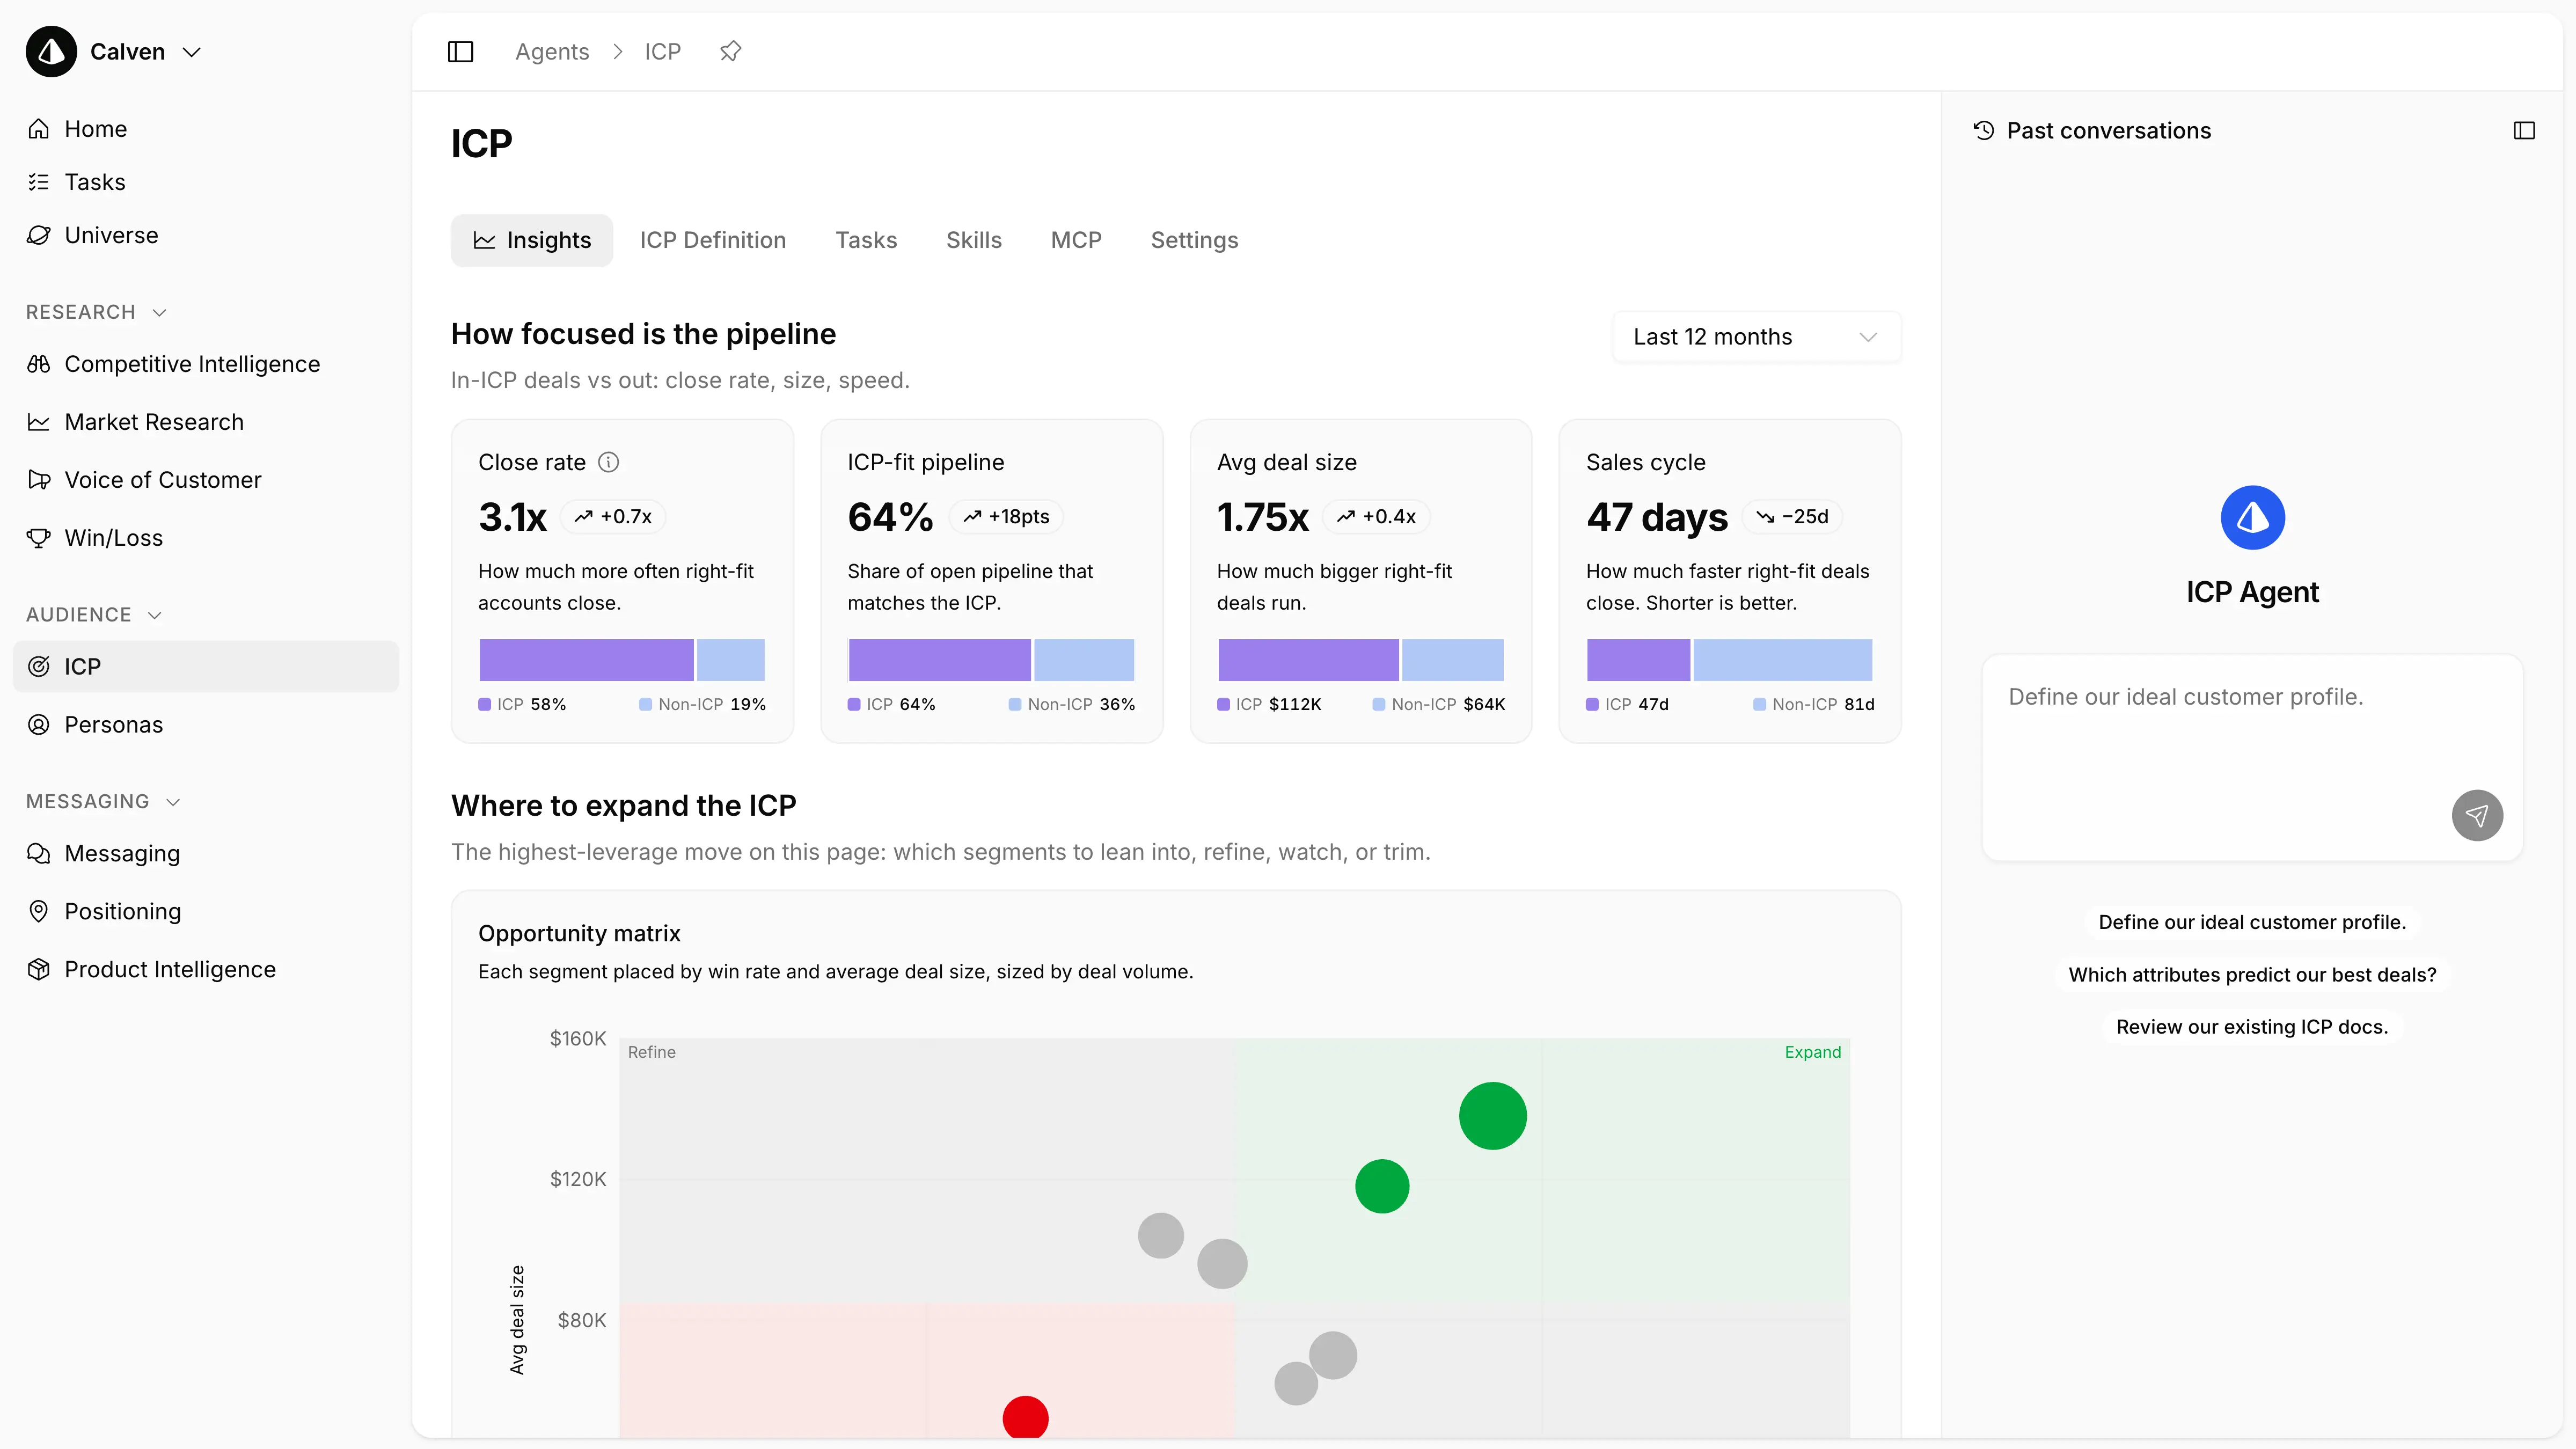Click the Calven logo icon
2576x1449 pixels.
pos(51,52)
